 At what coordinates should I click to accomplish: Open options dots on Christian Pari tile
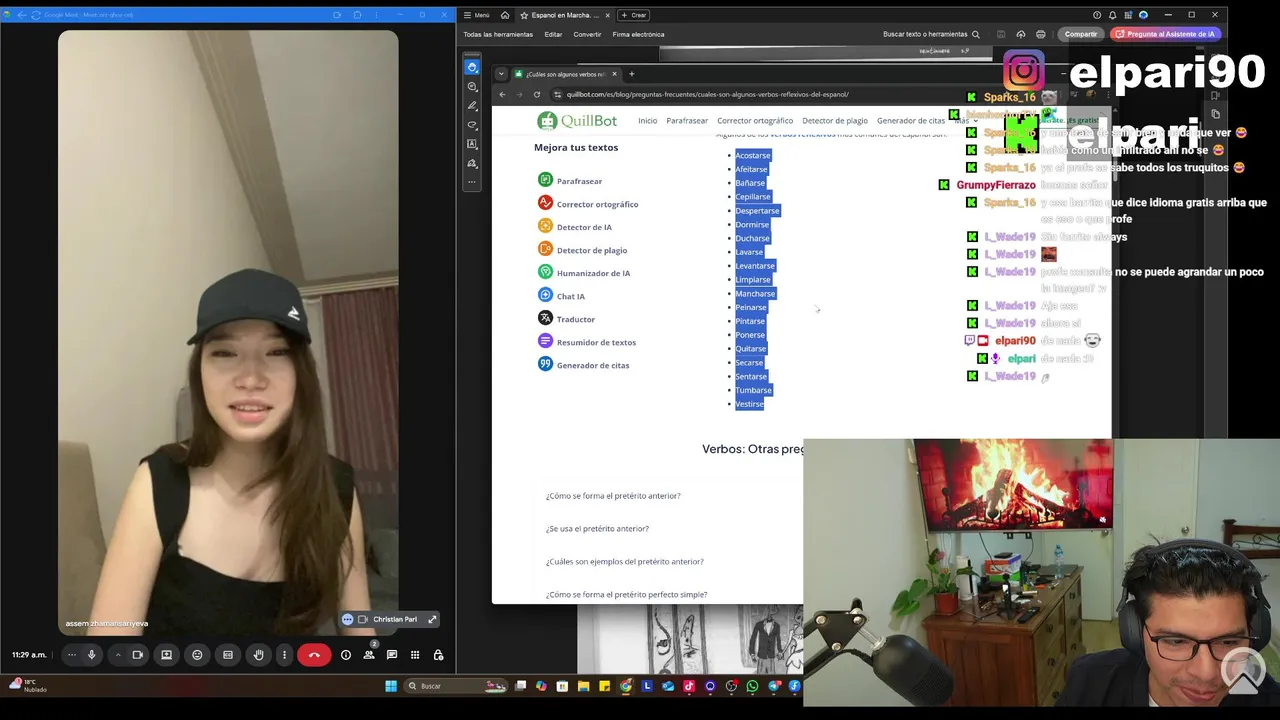pos(347,619)
